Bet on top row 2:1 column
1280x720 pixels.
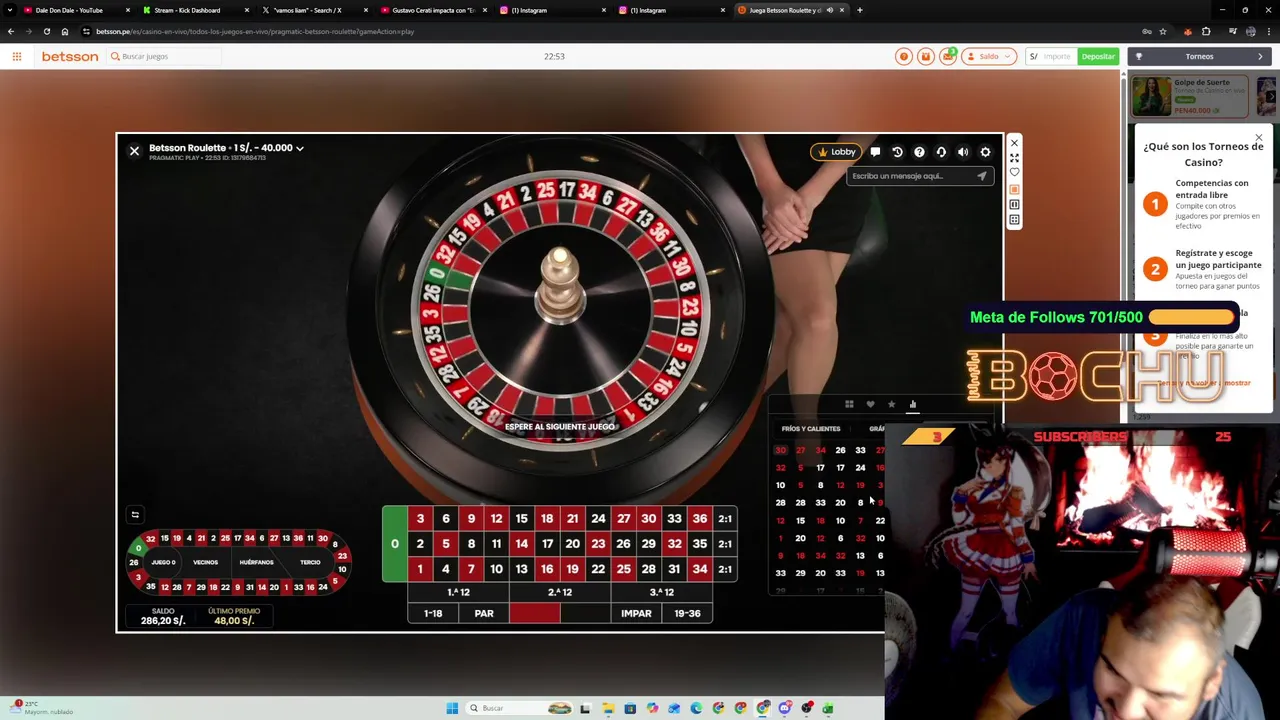pos(725,519)
